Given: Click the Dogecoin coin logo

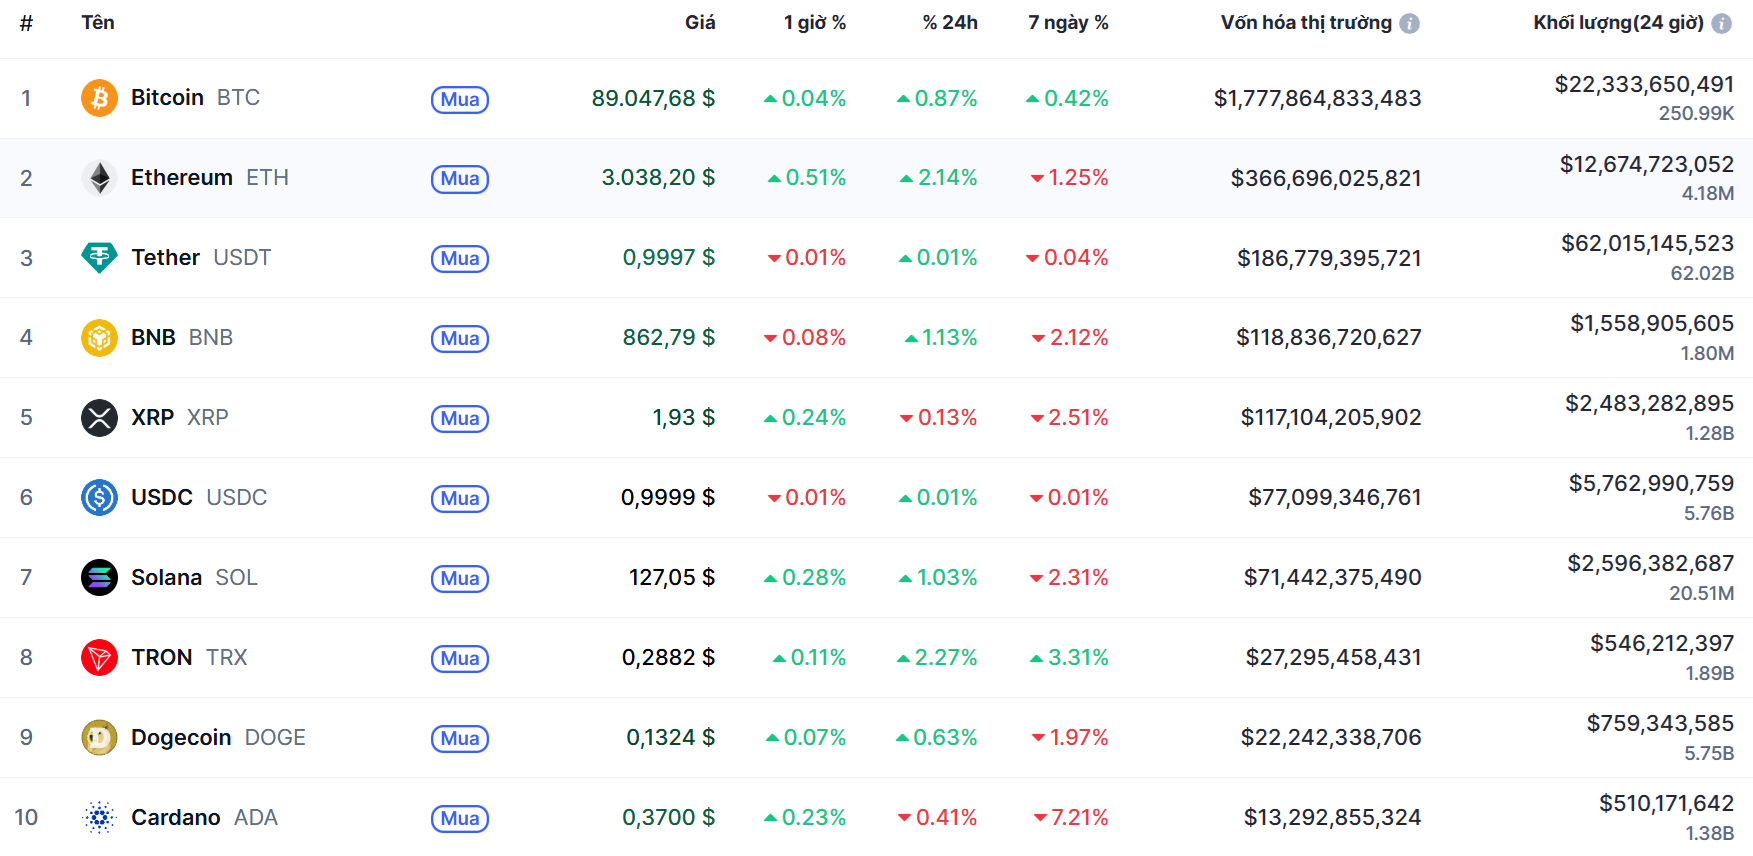Looking at the screenshot, I should (99, 738).
